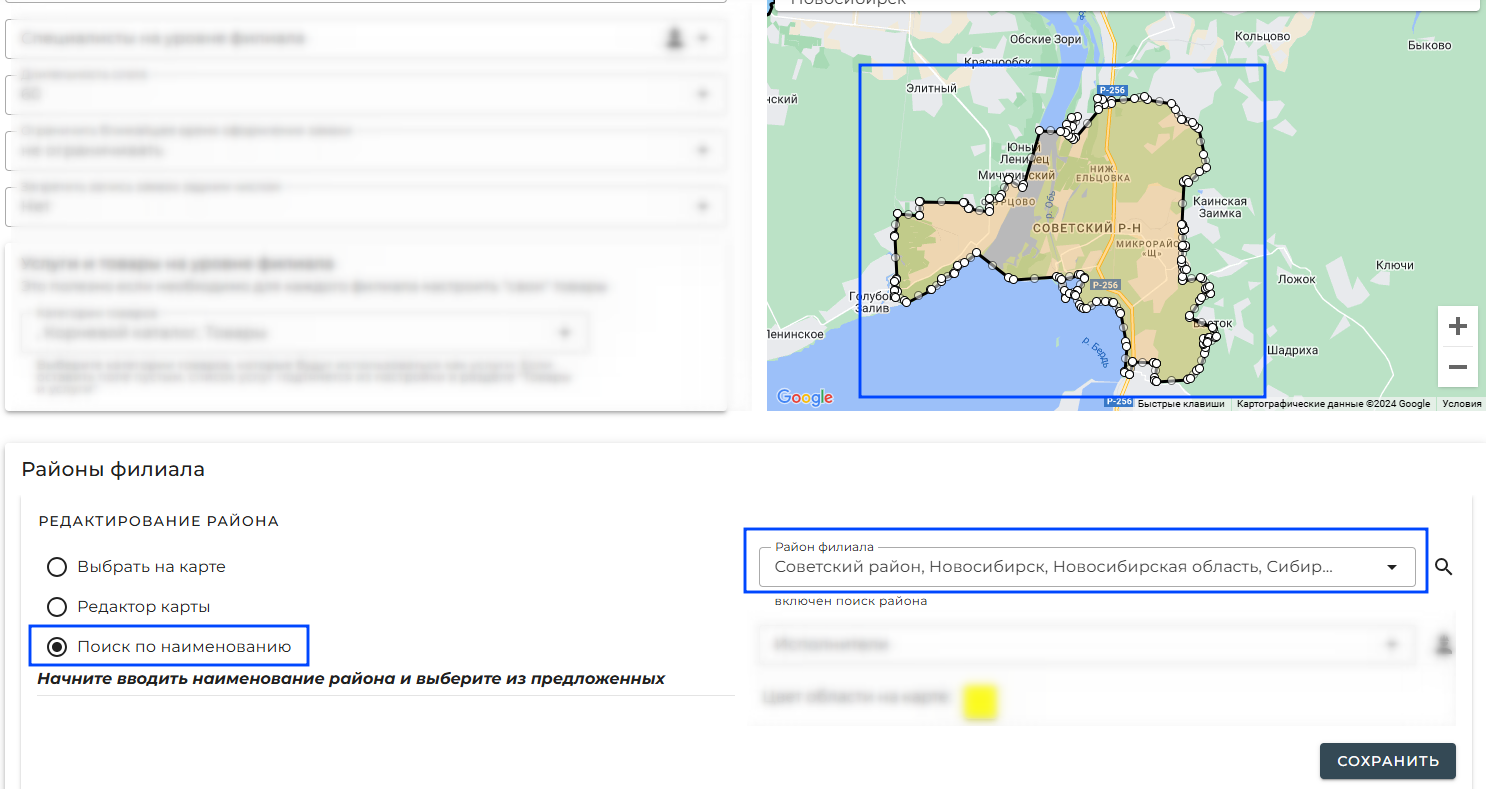Open the dropdown showing не ограничивать
Screen dimensions: 1486x789
[365, 150]
